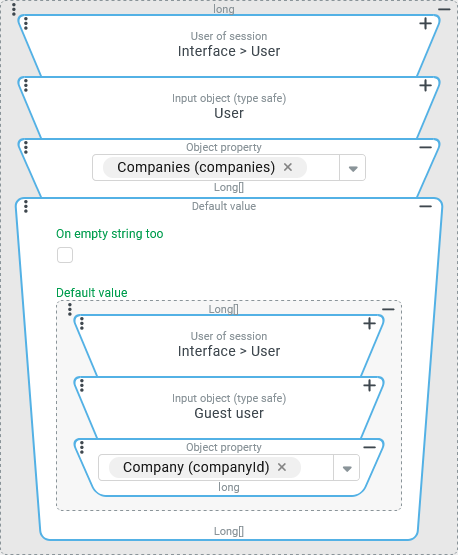Image resolution: width=458 pixels, height=555 pixels.
Task: Open drag-handle menu dots of outer long container
Action: click(14, 9)
